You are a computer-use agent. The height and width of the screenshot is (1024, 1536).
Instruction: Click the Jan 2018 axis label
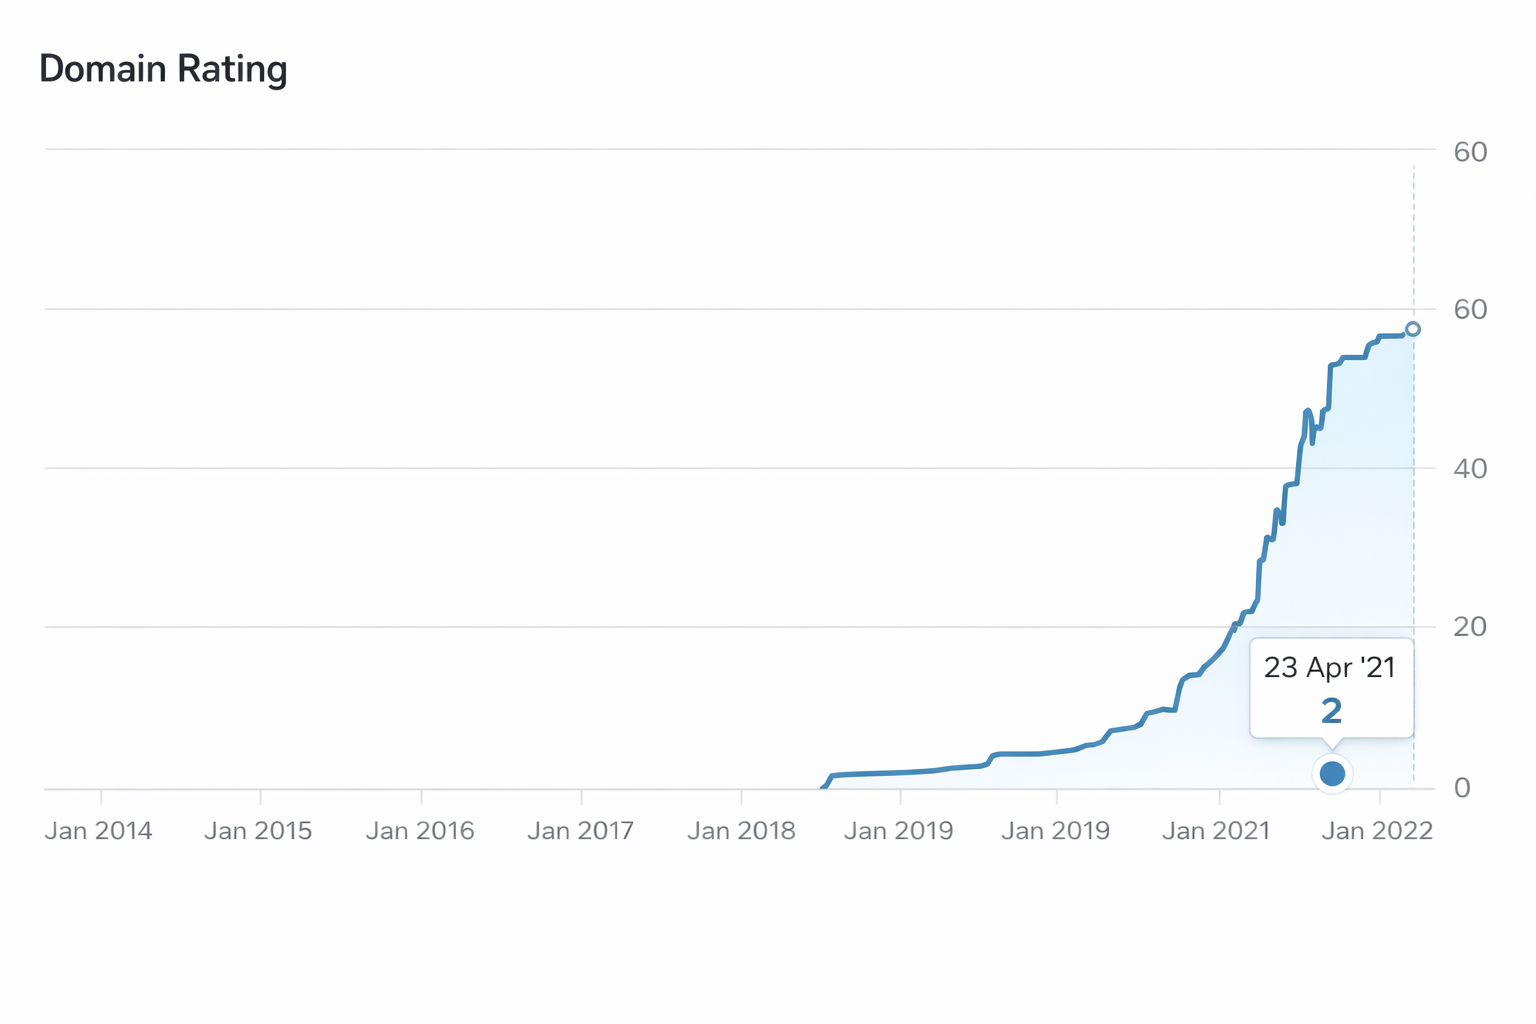point(741,831)
